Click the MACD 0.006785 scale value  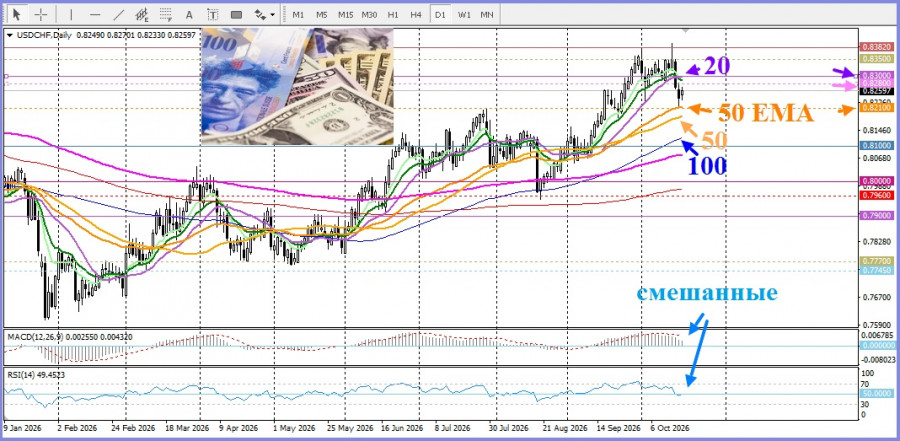tap(877, 334)
